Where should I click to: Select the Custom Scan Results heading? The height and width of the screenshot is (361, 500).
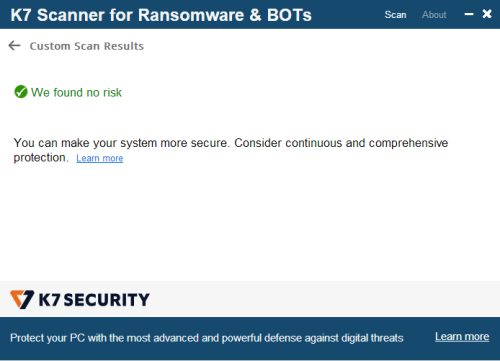[x=87, y=46]
